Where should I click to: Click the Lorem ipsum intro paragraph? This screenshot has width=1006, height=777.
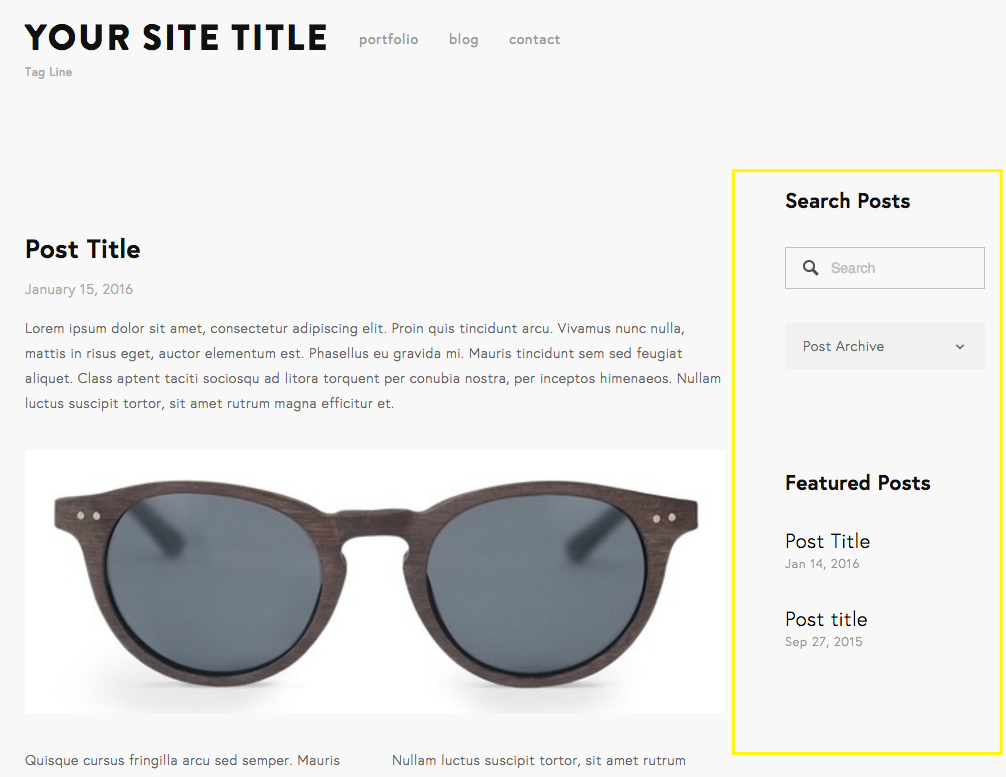coord(372,366)
